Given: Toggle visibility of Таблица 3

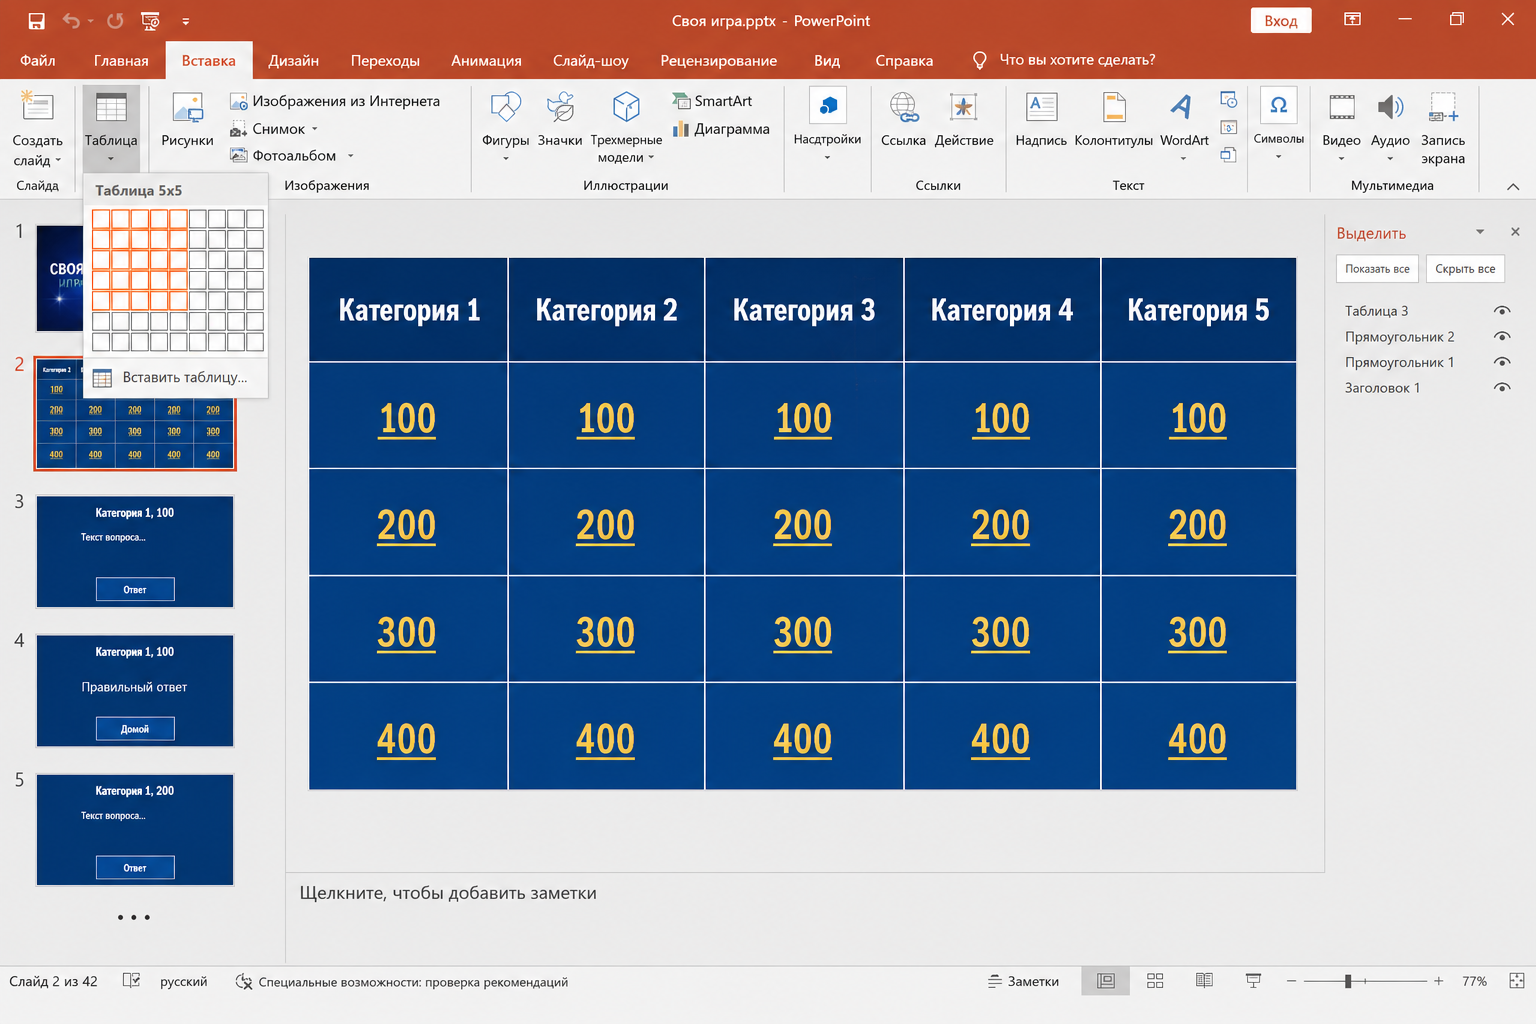Looking at the screenshot, I should tap(1502, 311).
